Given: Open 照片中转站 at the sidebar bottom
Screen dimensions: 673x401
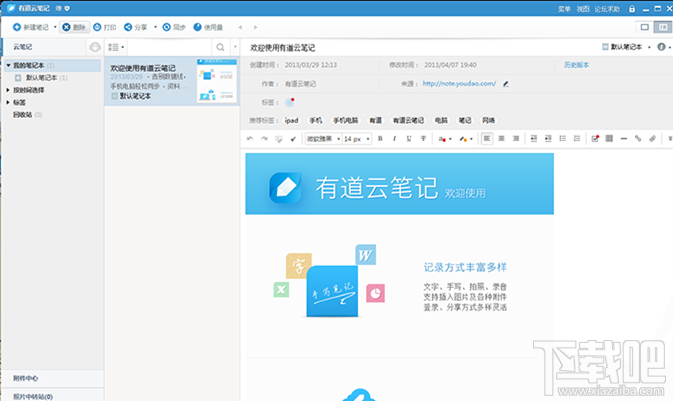Looking at the screenshot, I should point(33,396).
